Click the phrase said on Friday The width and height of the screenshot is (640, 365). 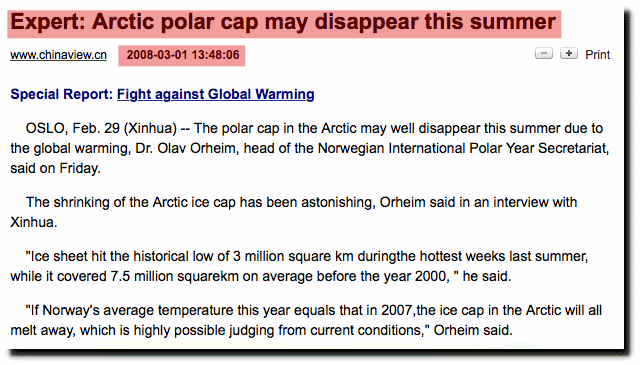click(56, 168)
